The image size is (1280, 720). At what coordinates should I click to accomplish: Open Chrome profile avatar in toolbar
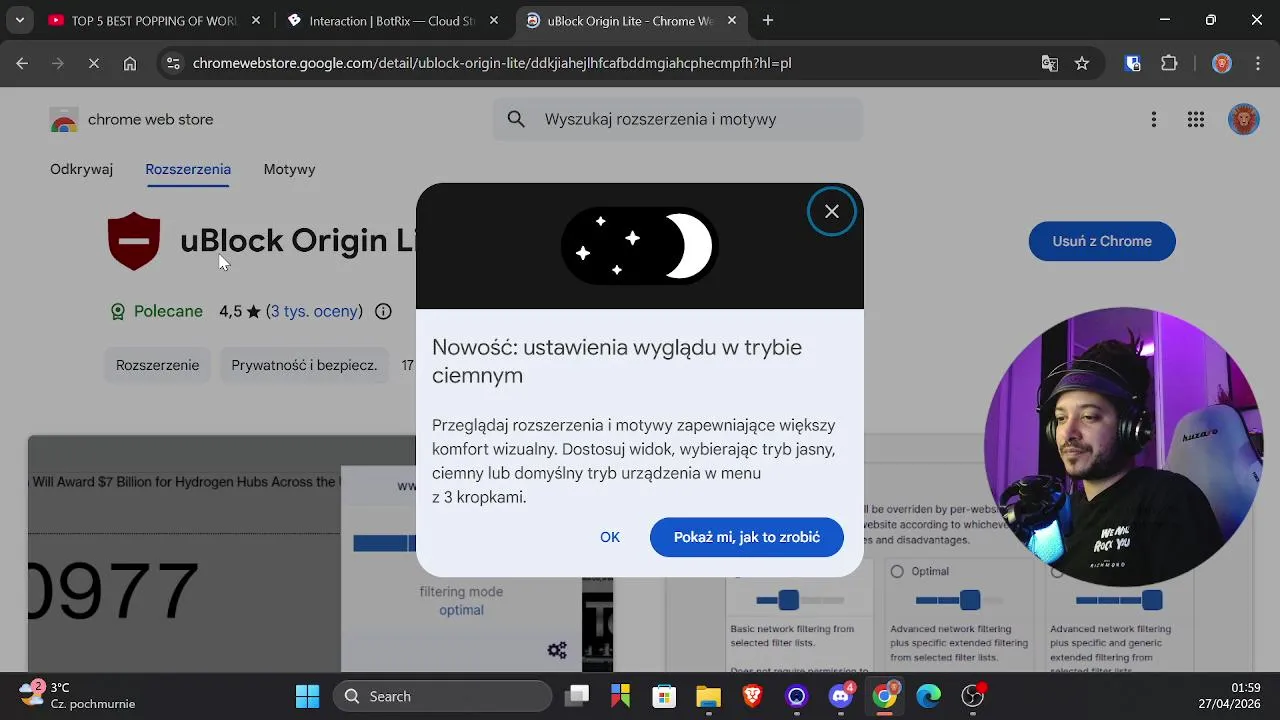1222,63
